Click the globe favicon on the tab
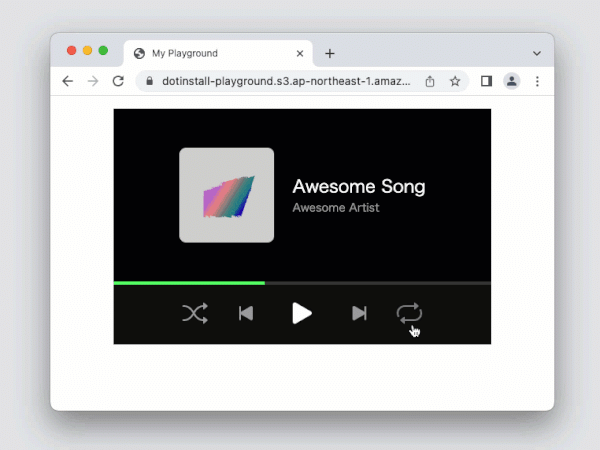600x450 pixels. [139, 54]
